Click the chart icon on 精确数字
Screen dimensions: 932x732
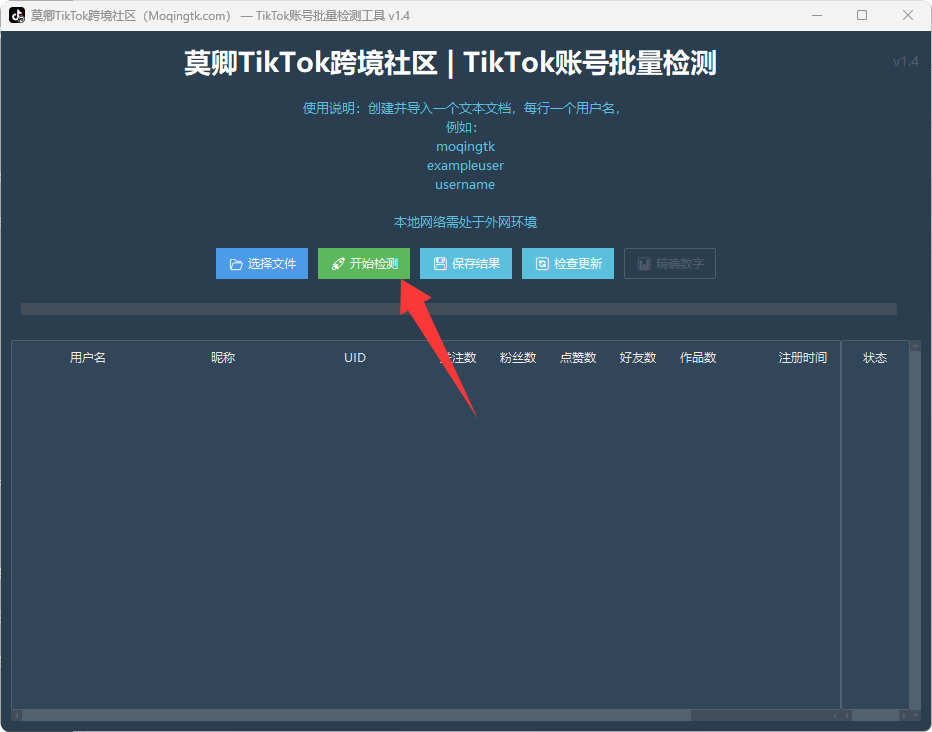(644, 264)
